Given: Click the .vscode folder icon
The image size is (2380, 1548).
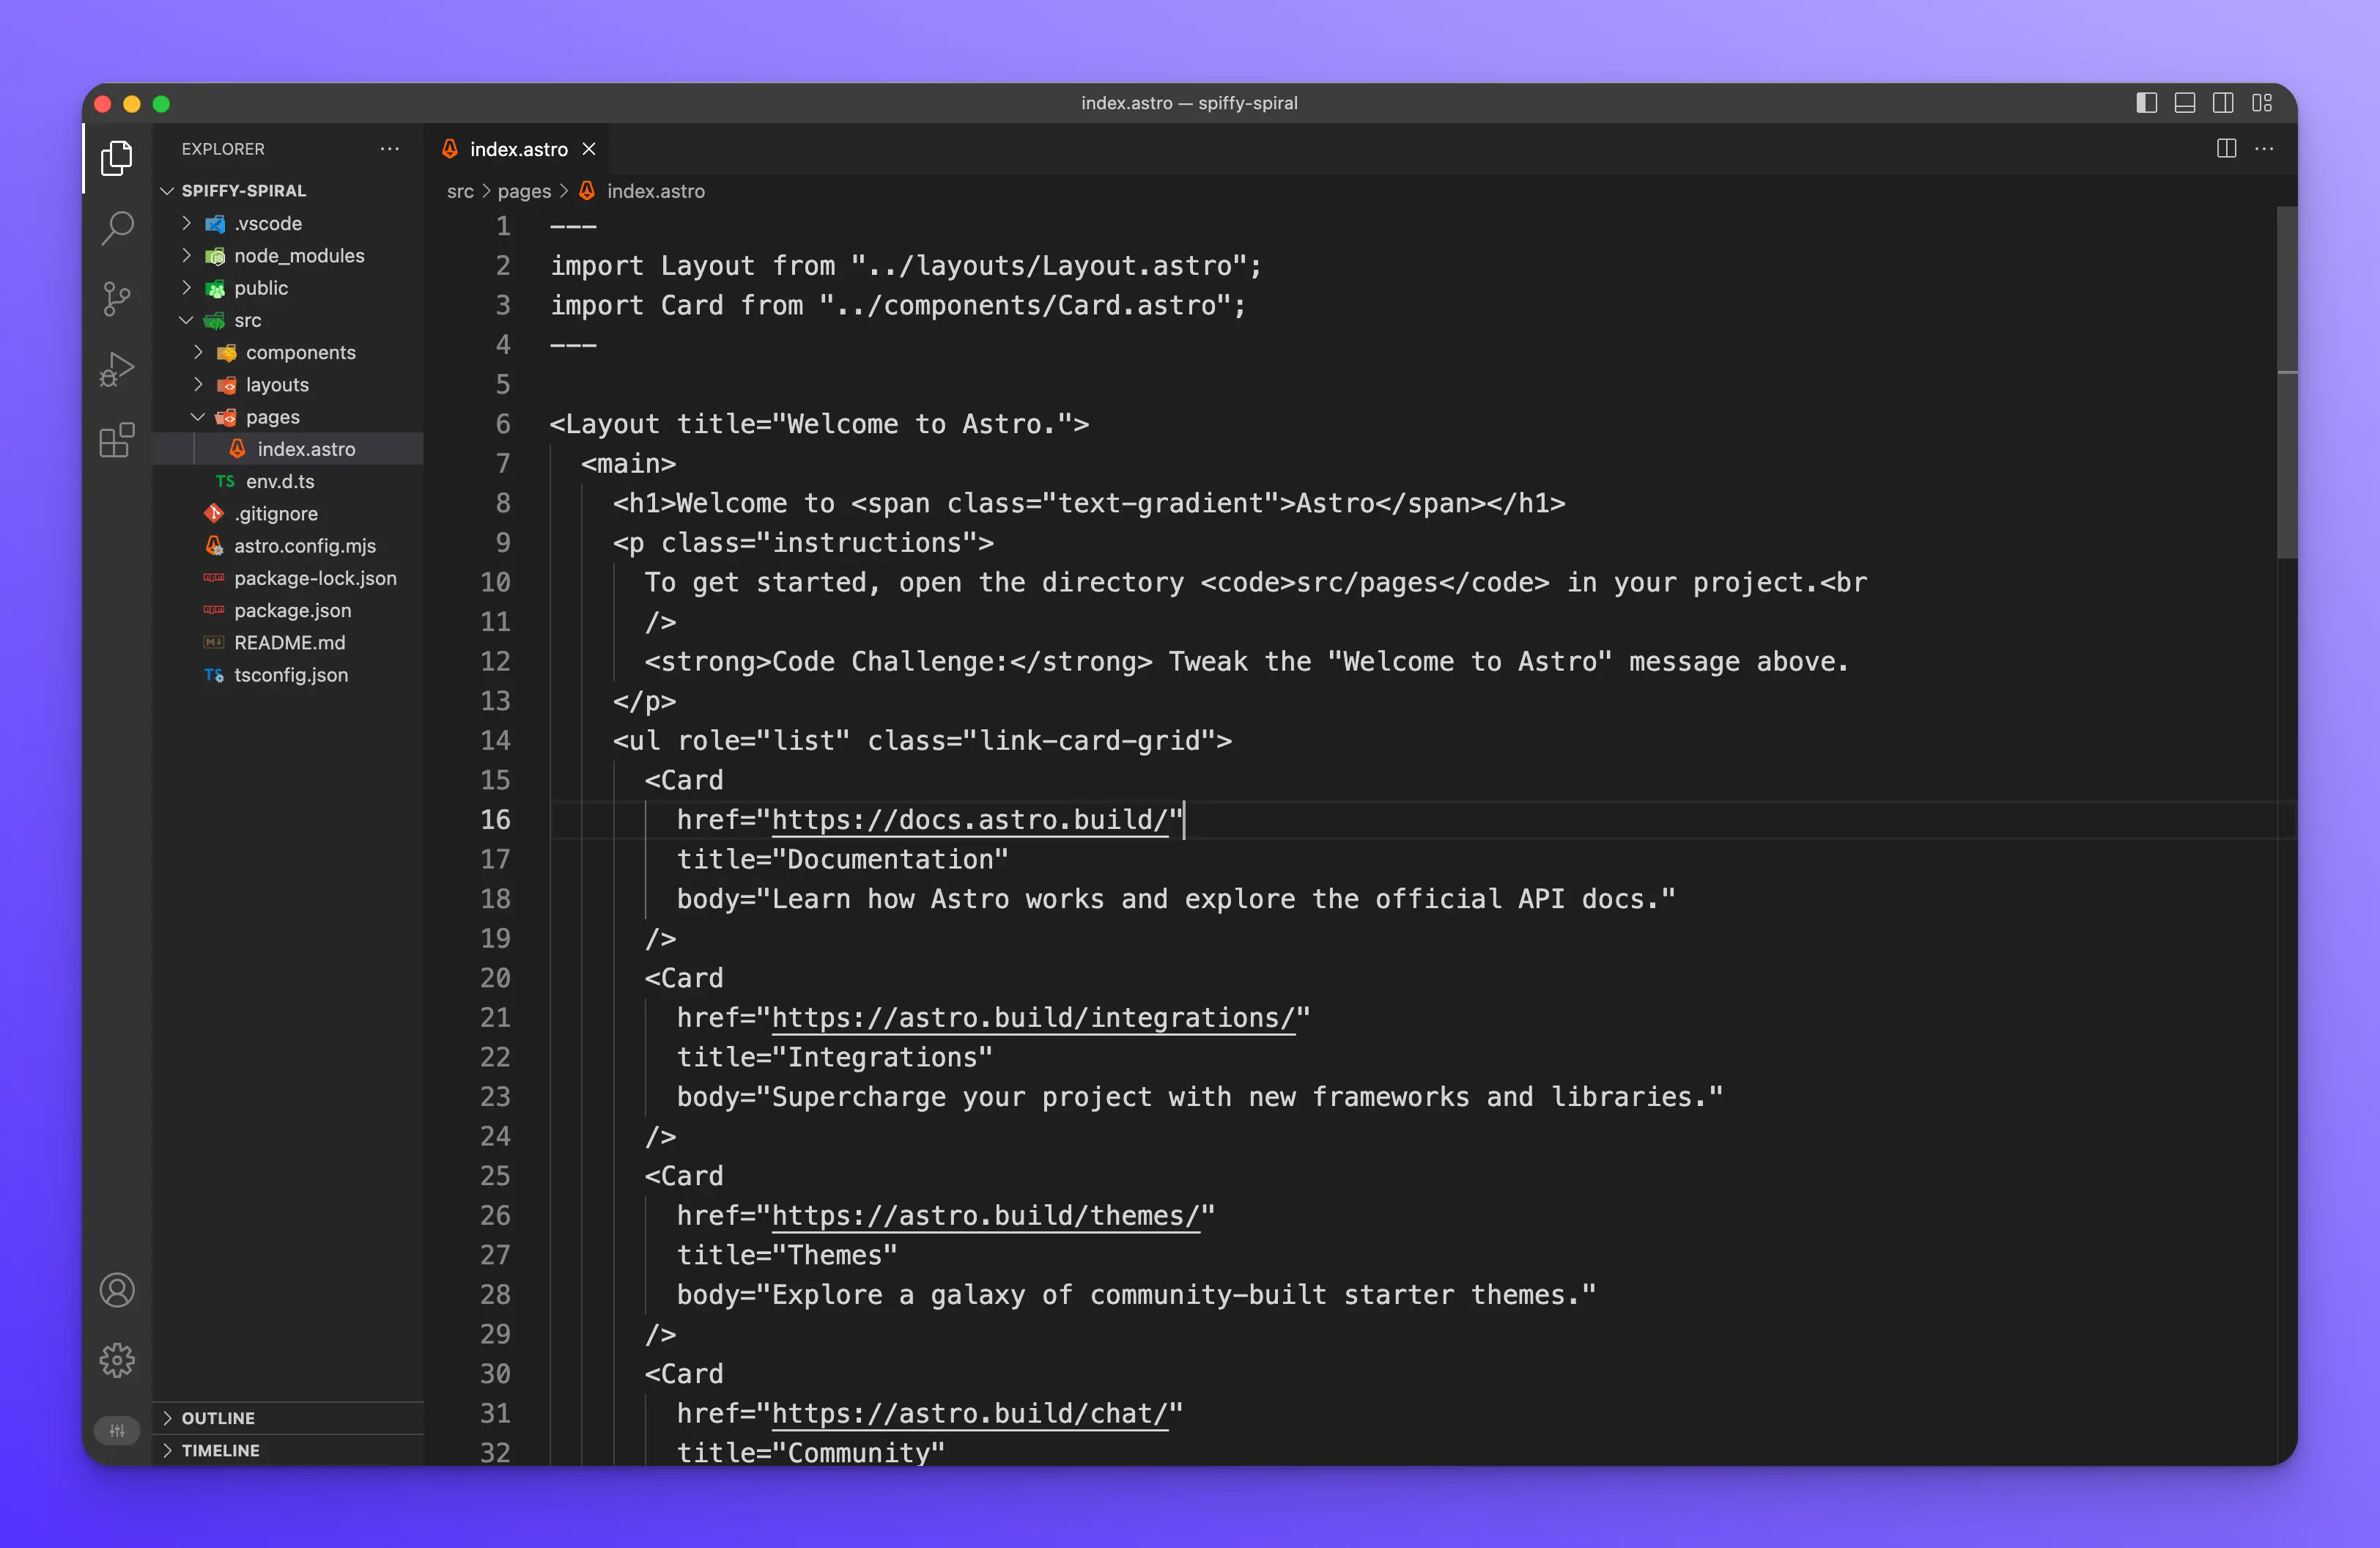Looking at the screenshot, I should coord(215,223).
